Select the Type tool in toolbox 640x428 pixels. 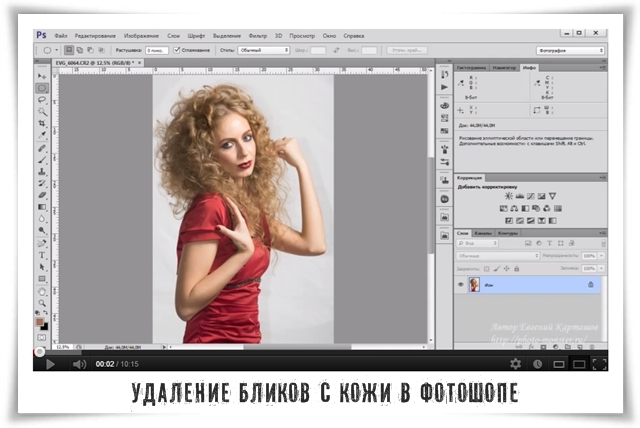42,255
